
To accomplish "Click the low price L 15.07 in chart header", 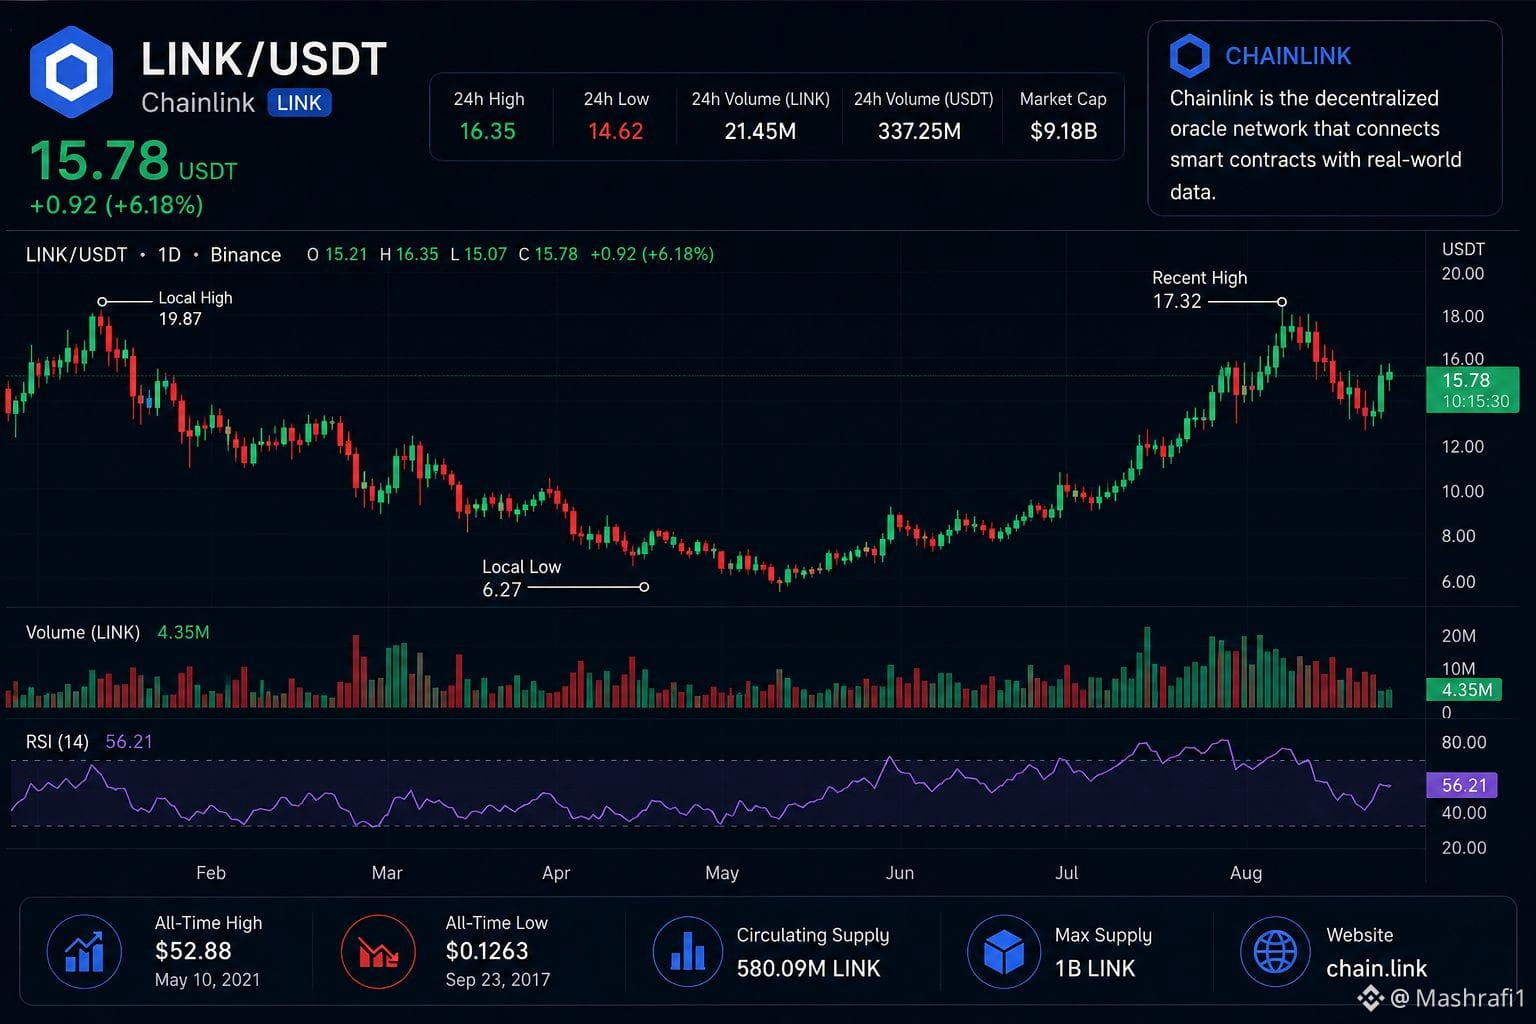I will tap(478, 254).
